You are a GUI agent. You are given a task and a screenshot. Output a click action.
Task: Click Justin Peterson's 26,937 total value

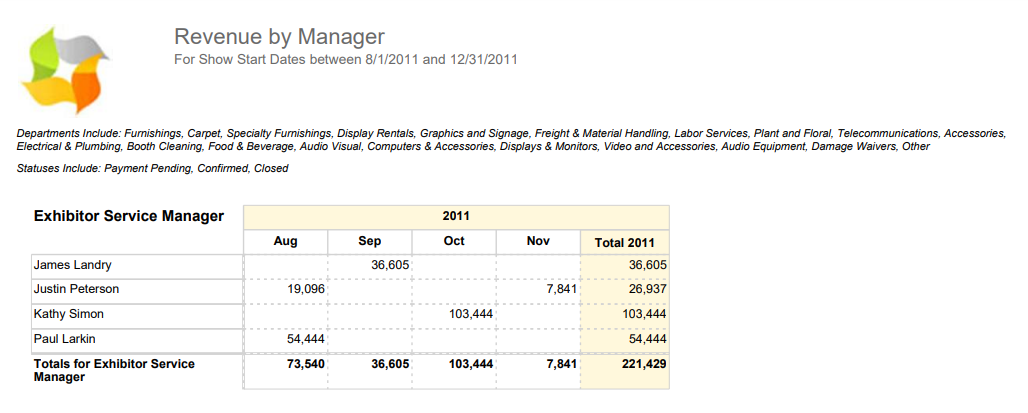647,289
